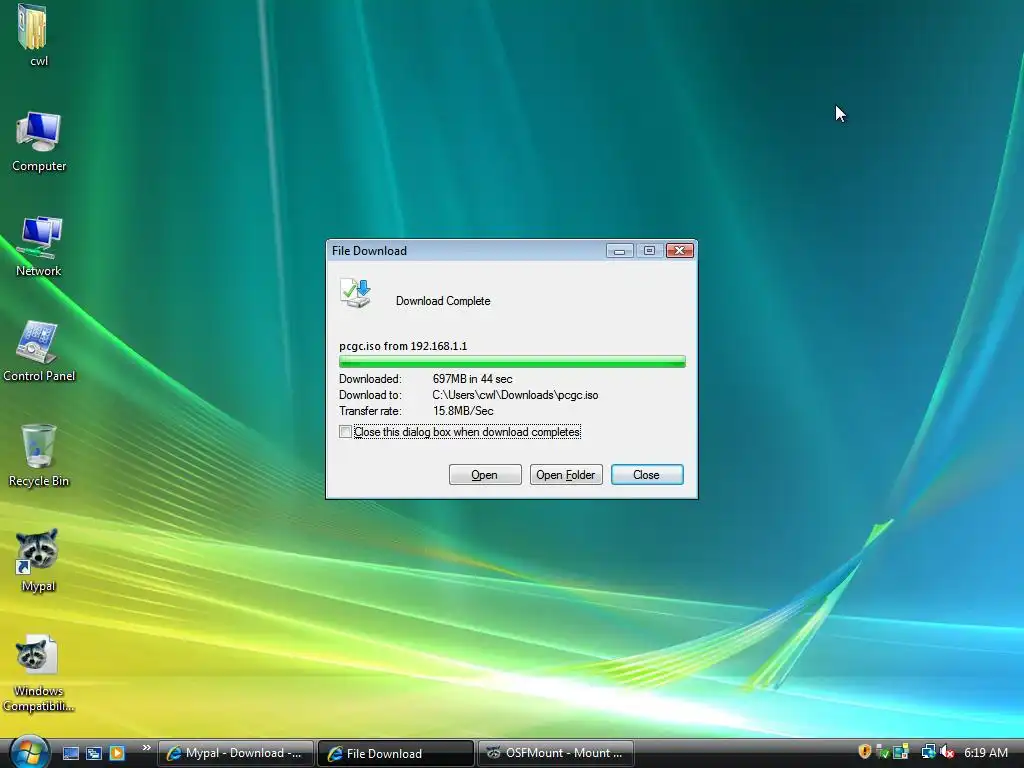The width and height of the screenshot is (1024, 768).
Task: Close File Download with the red X
Action: coord(679,251)
